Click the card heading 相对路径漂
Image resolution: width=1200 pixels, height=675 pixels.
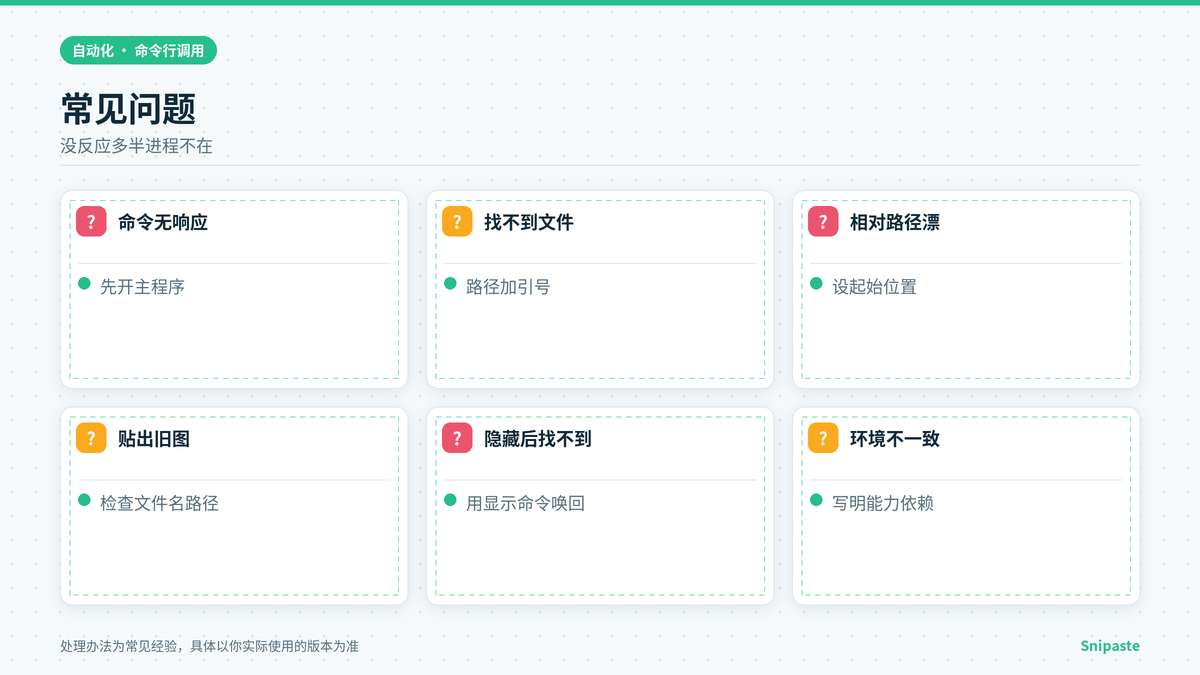pyautogui.click(x=895, y=223)
